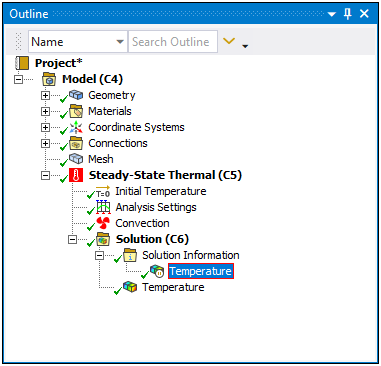This screenshot has height=366, width=381.
Task: Click the Convection fan icon
Action: pyautogui.click(x=103, y=223)
